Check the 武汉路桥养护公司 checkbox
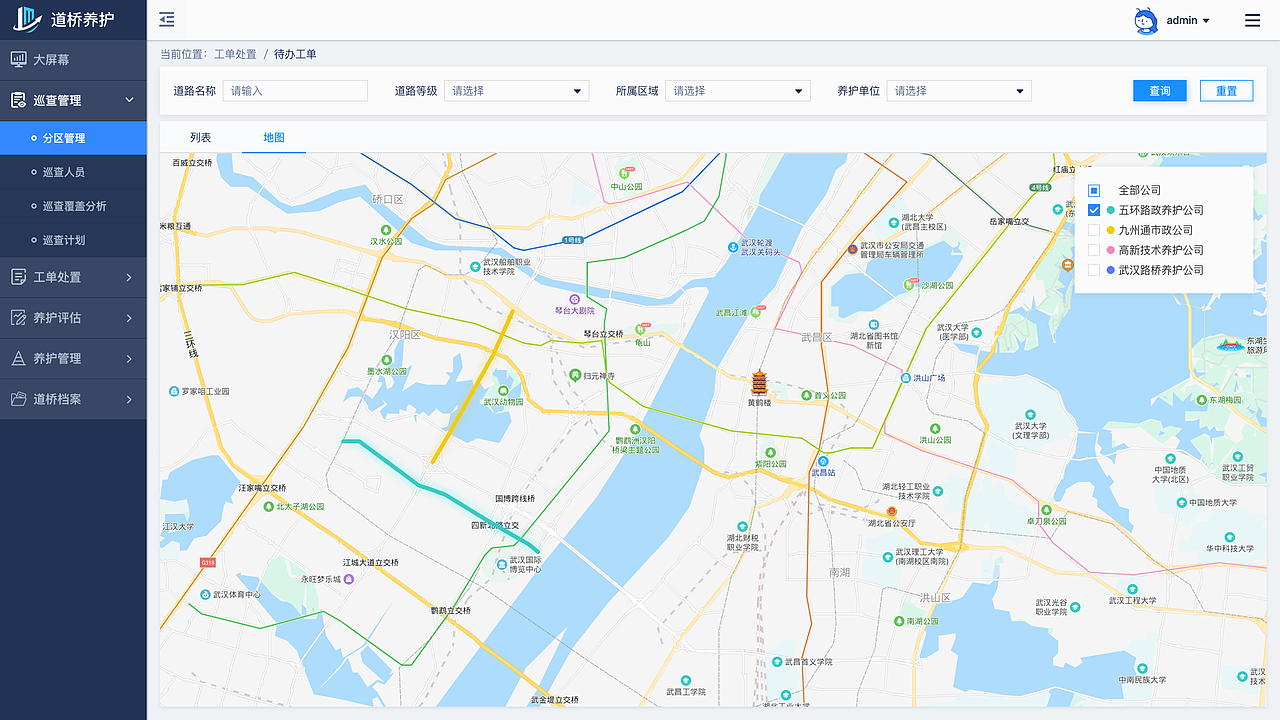Screen dimensions: 1280x720 click(x=1094, y=270)
